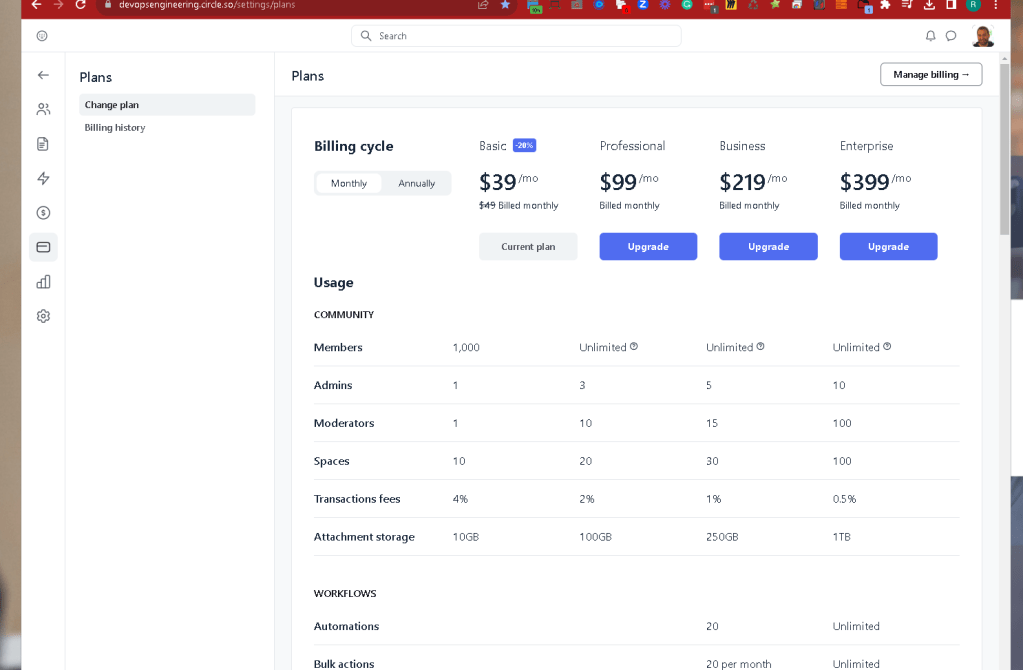Click the browser back arrow

37,5
